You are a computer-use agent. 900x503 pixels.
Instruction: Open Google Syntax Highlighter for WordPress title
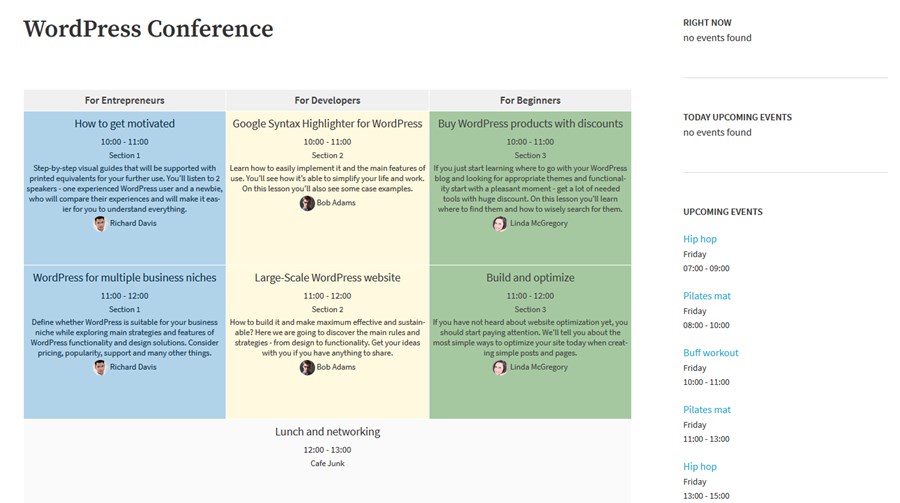click(327, 123)
